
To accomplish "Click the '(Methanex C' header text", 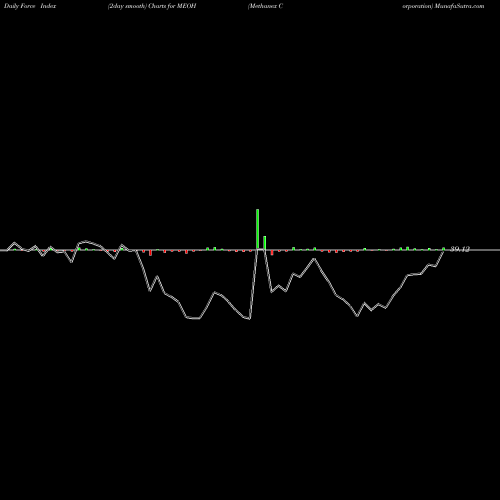I will pos(265,6).
